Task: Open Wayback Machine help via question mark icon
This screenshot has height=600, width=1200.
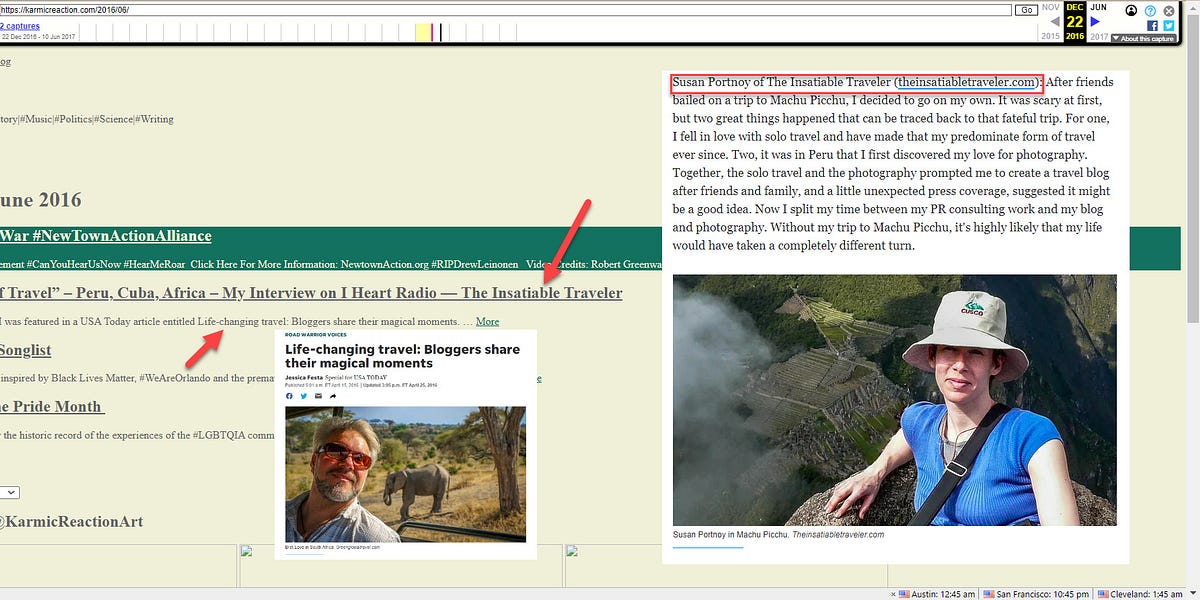Action: (1150, 11)
